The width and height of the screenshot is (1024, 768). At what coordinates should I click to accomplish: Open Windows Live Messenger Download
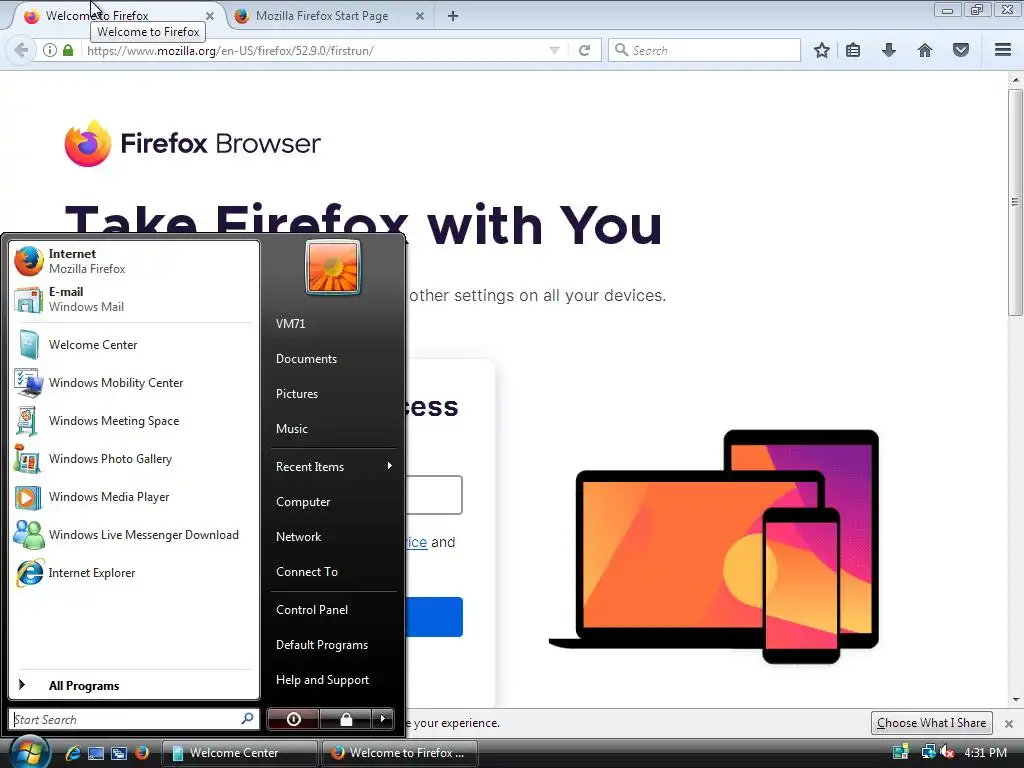(134, 535)
